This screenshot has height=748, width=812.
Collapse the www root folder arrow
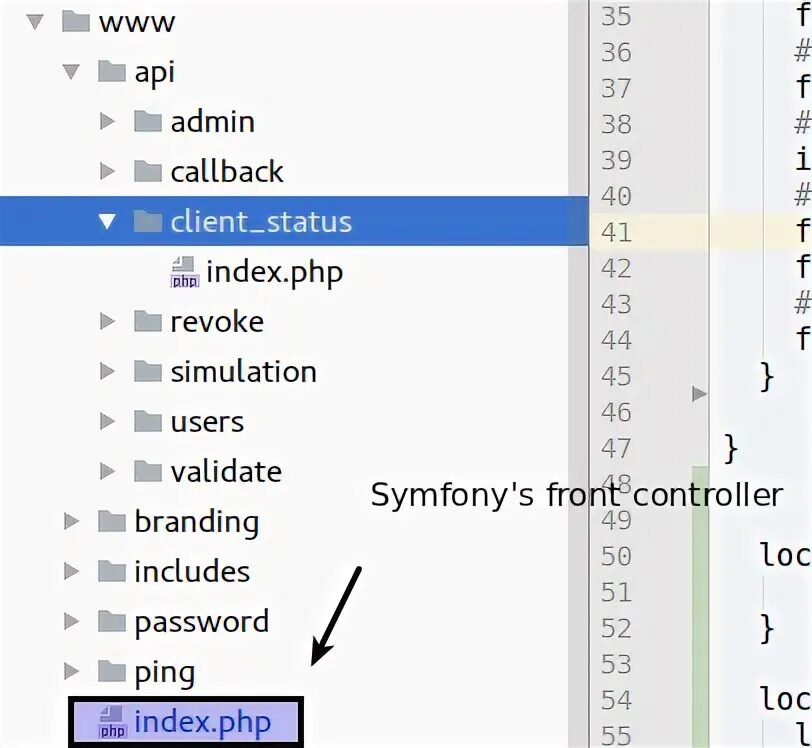coord(36,22)
